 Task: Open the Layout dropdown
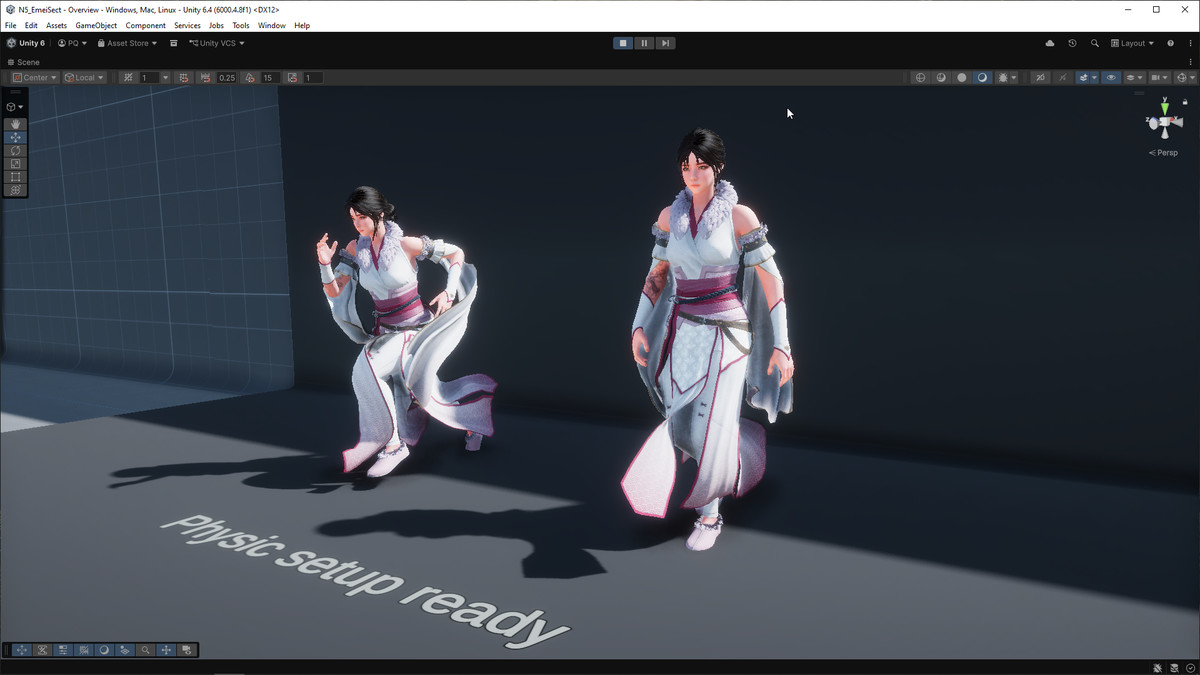[1132, 43]
